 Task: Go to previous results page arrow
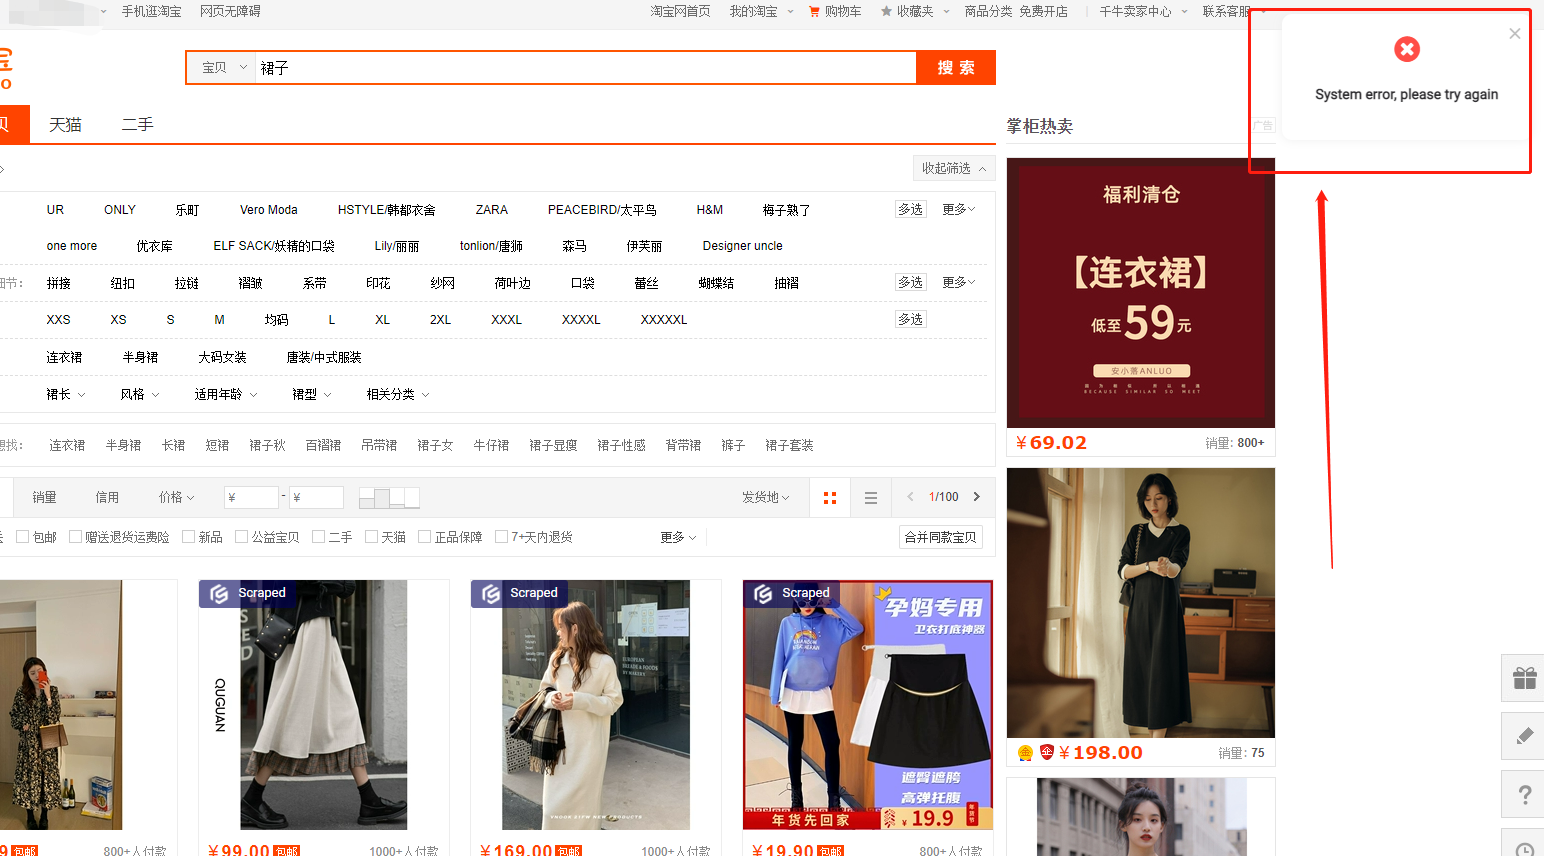pyautogui.click(x=910, y=496)
